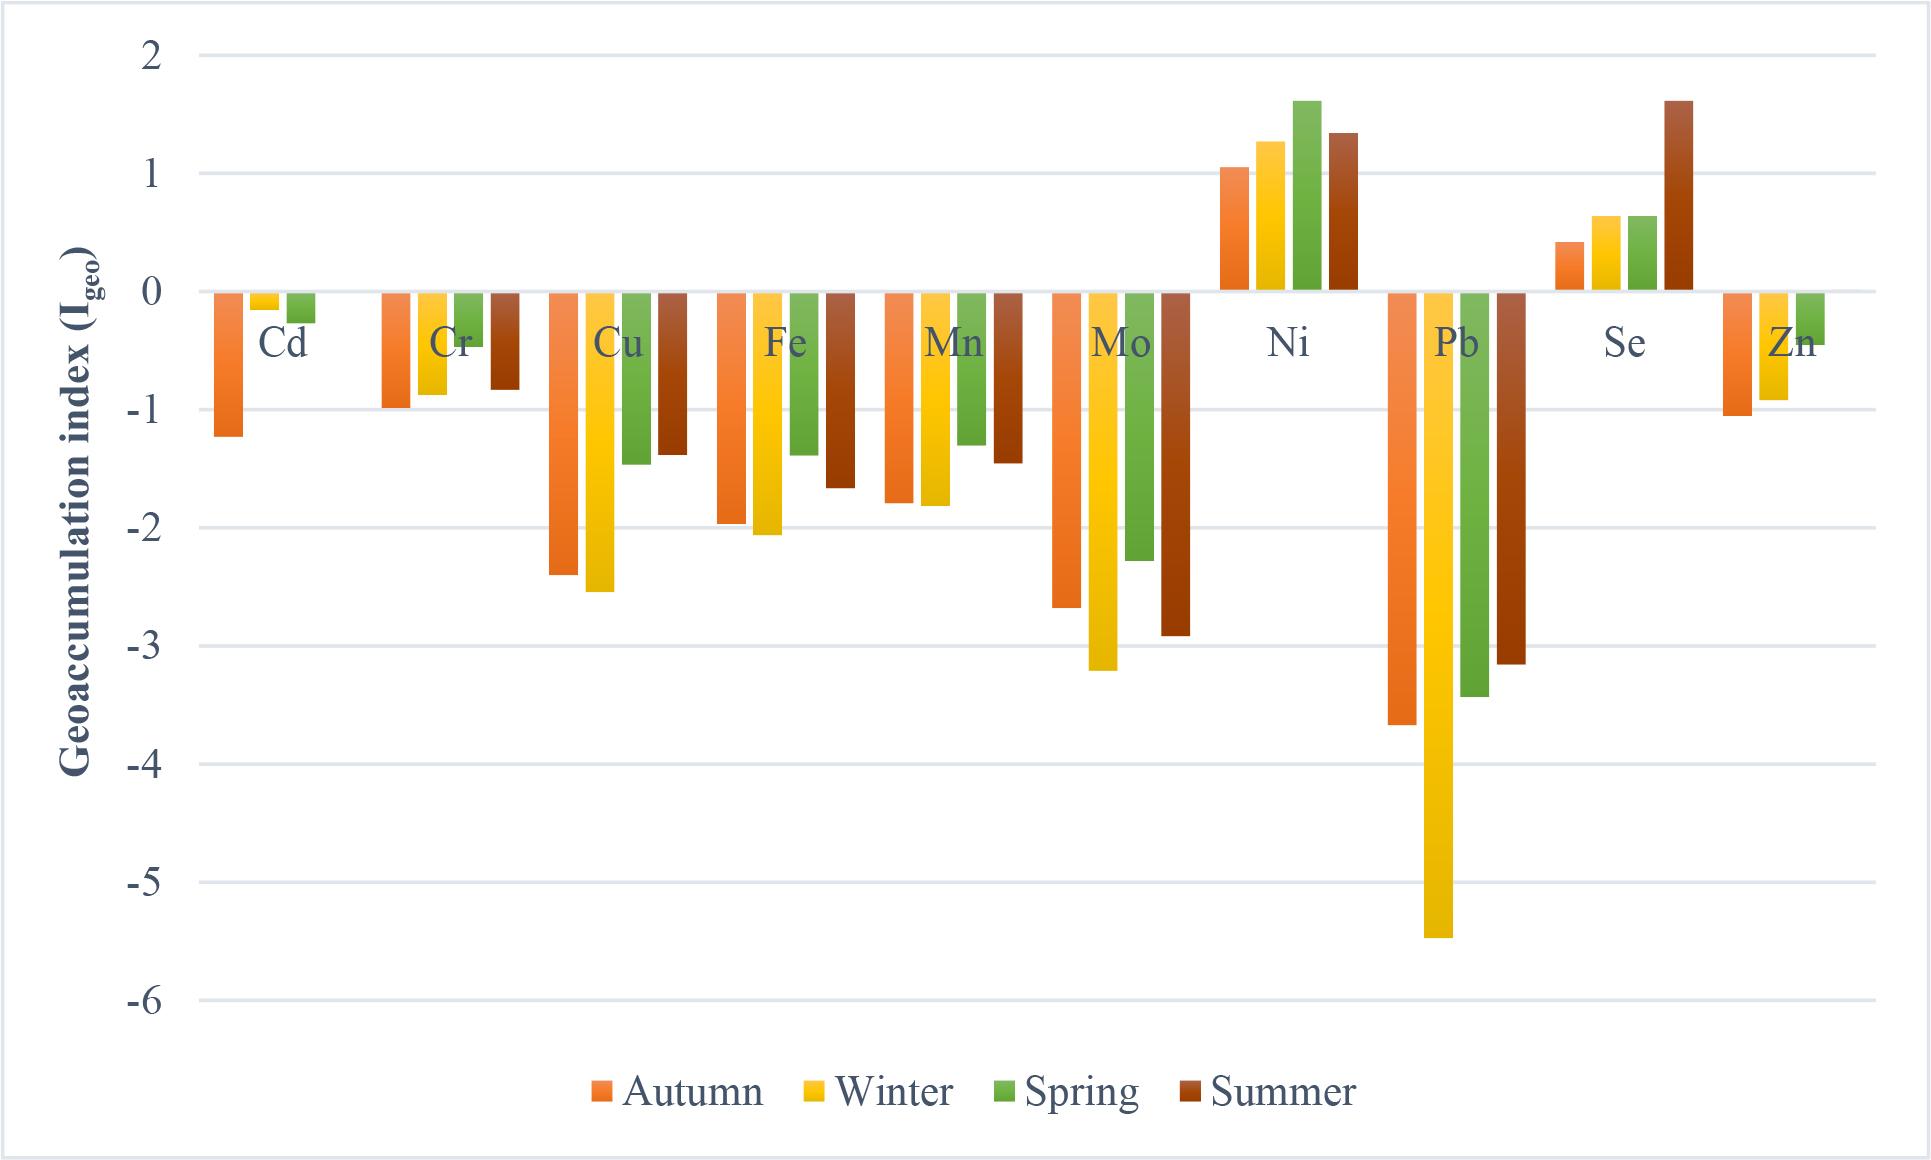Screen dimensions: 1931x1160
Task: Select the Spring bar for Ni
Action: click(x=1306, y=196)
